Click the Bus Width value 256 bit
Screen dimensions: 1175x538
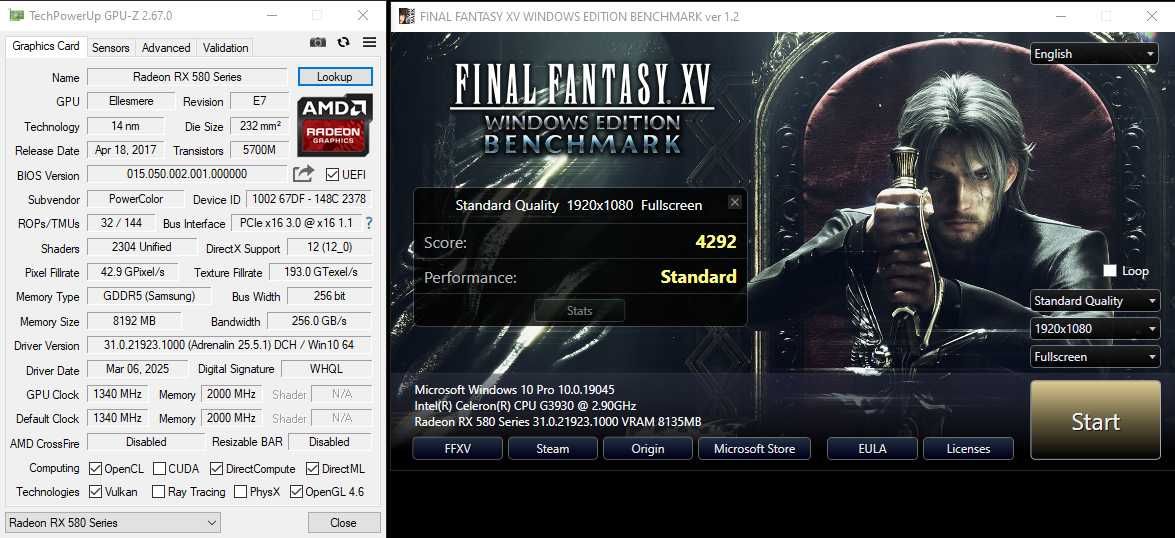[x=330, y=296]
